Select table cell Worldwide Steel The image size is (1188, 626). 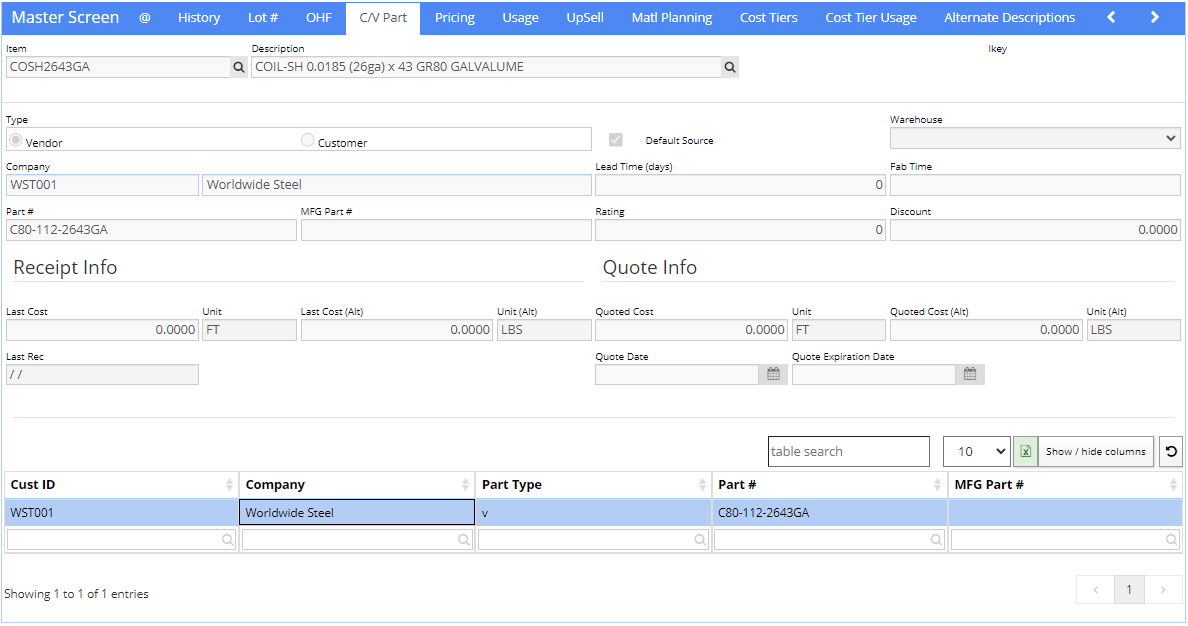pyautogui.click(x=357, y=513)
